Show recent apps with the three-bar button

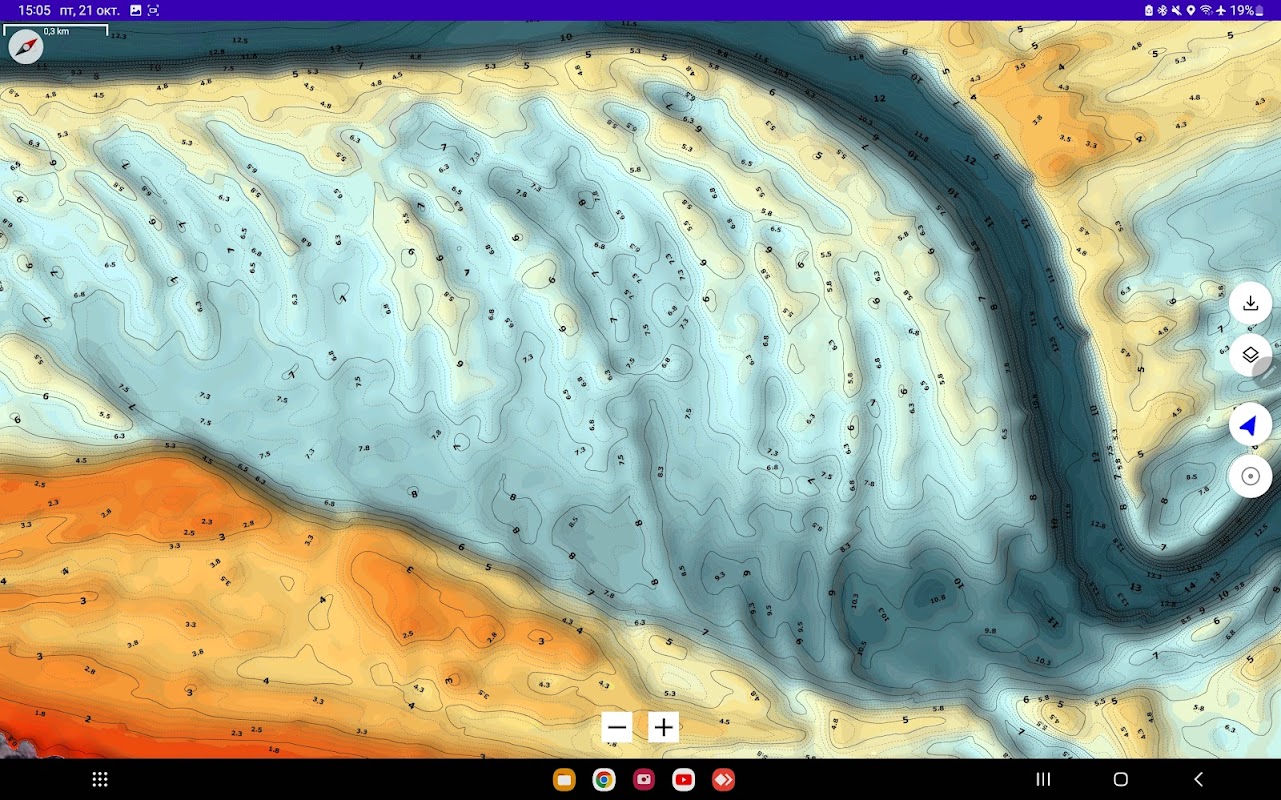point(1043,779)
